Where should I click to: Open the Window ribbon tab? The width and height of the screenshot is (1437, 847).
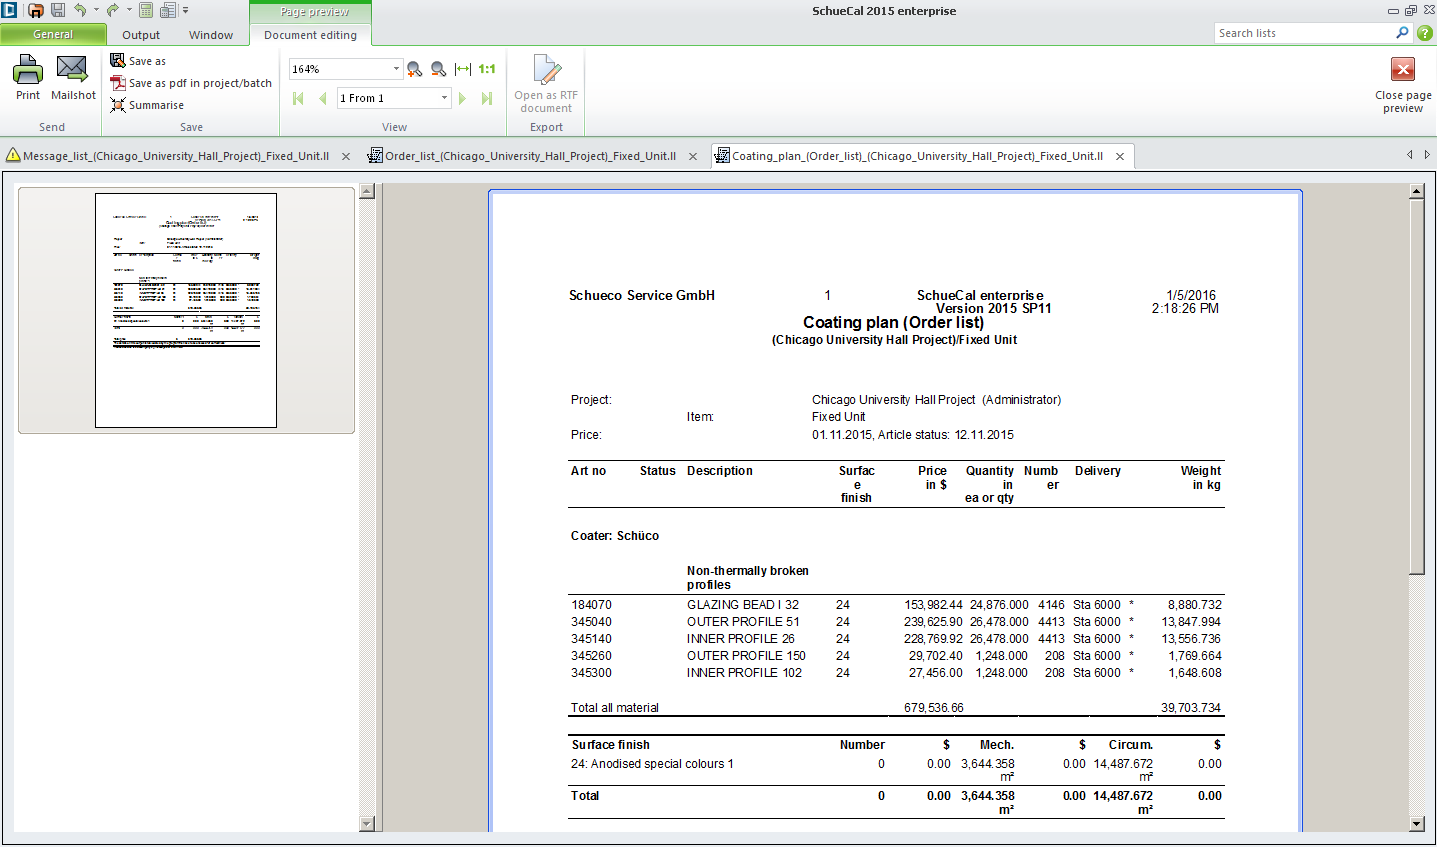[211, 35]
